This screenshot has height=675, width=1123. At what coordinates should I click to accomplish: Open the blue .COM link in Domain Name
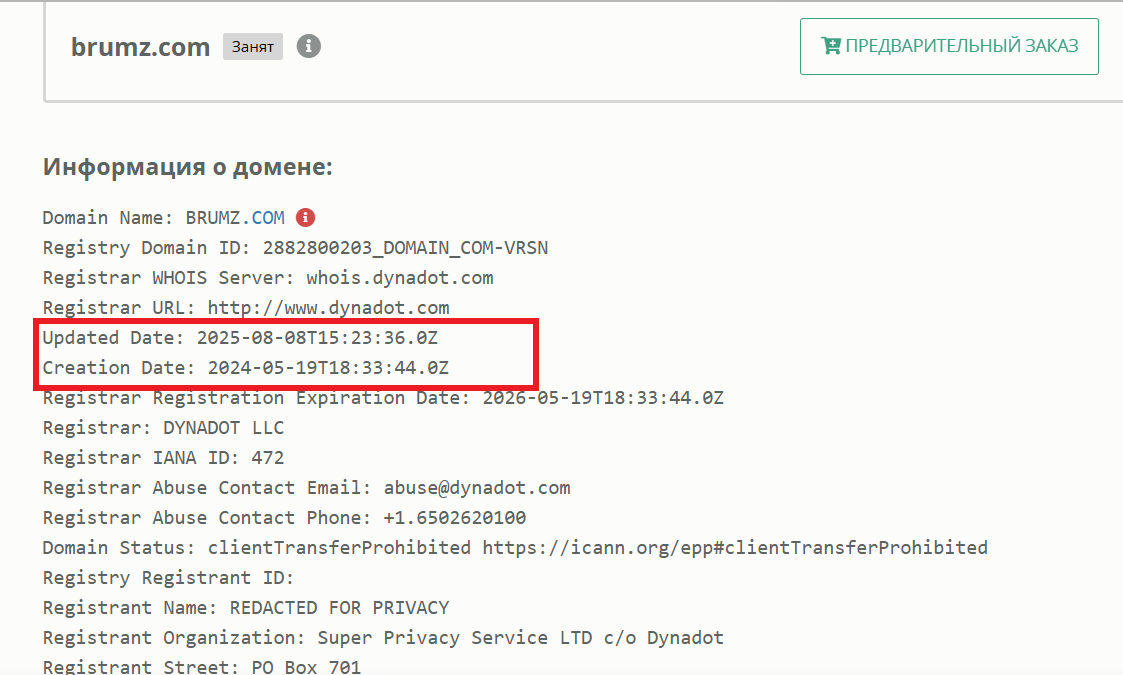pos(268,217)
